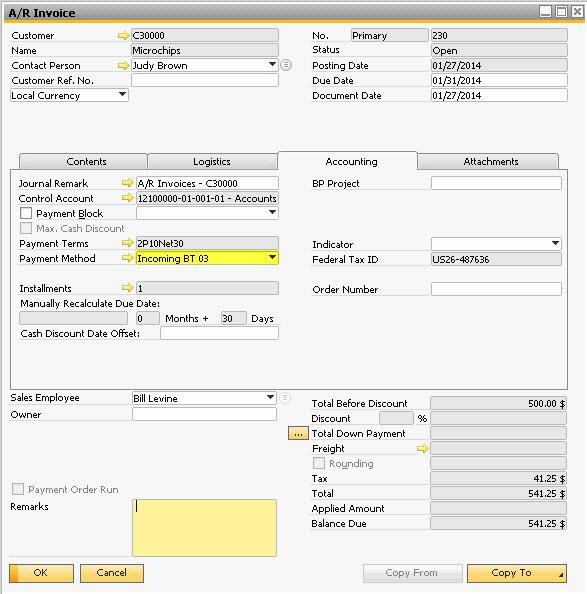
Task: Follow the Journal Remark link arrow
Action: click(x=127, y=183)
